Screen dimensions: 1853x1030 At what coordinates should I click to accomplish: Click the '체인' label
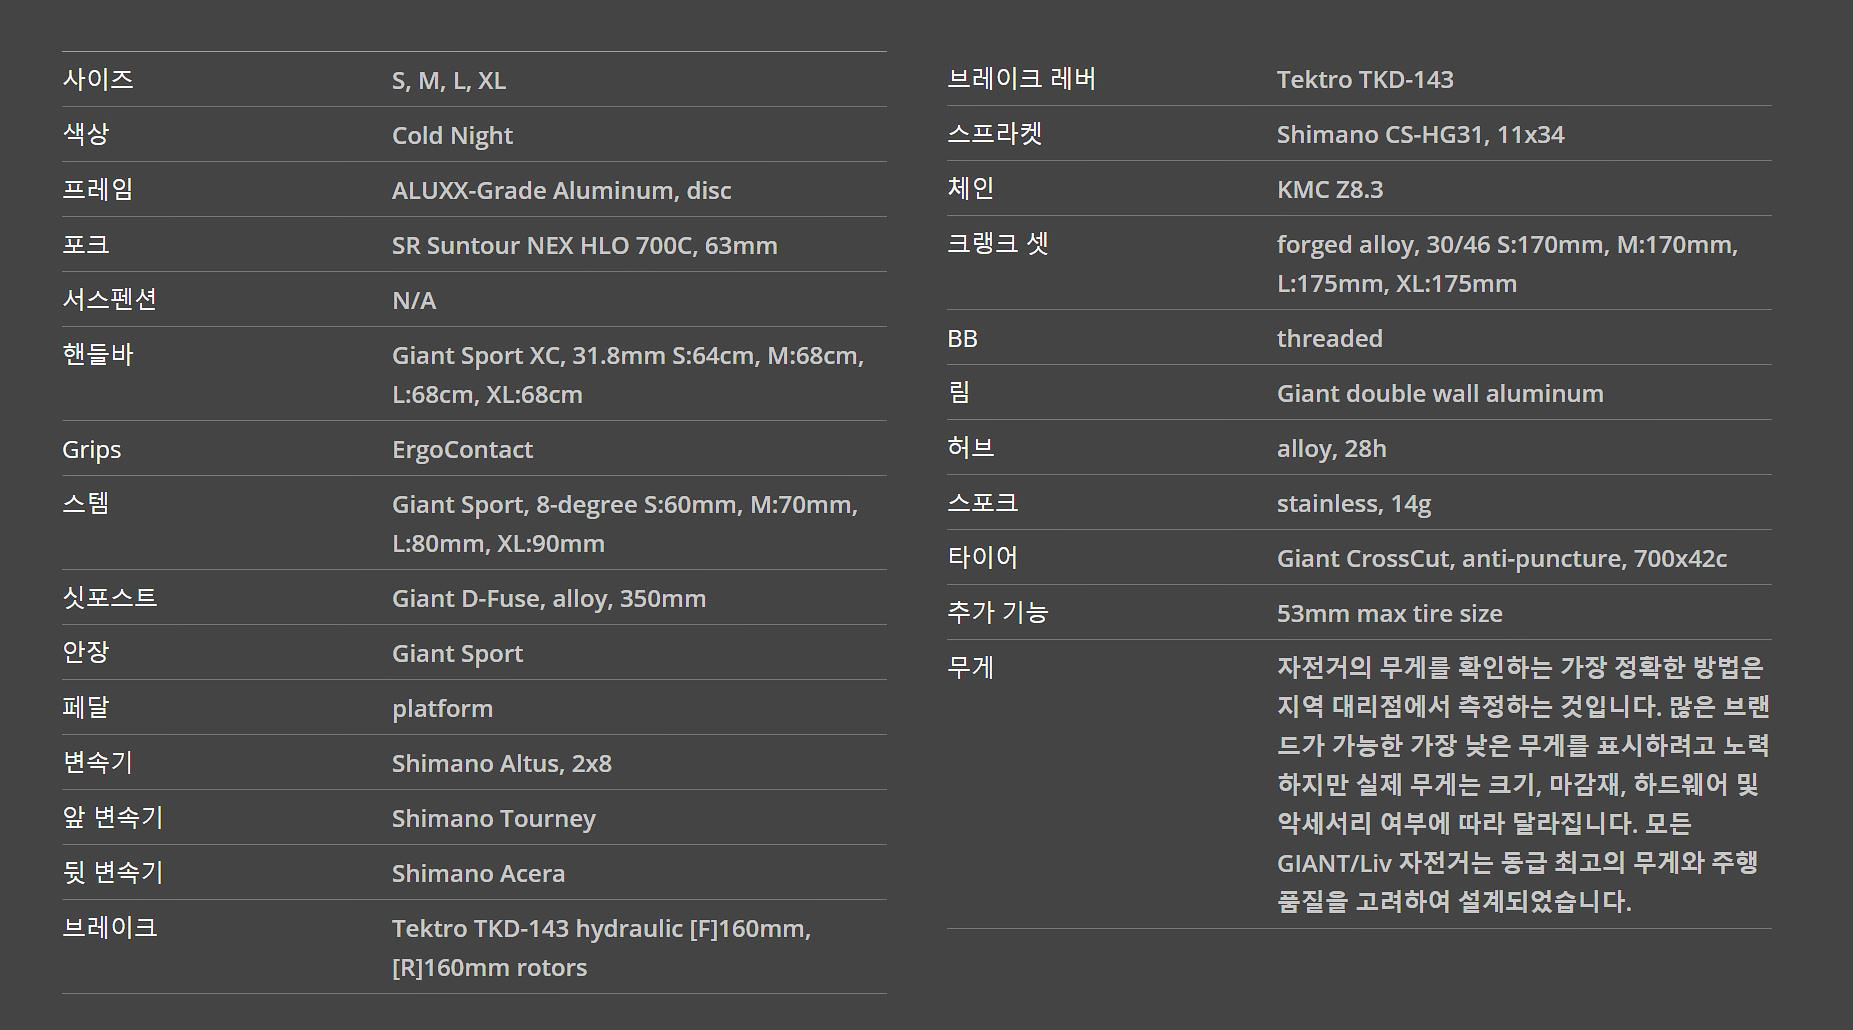click(971, 189)
